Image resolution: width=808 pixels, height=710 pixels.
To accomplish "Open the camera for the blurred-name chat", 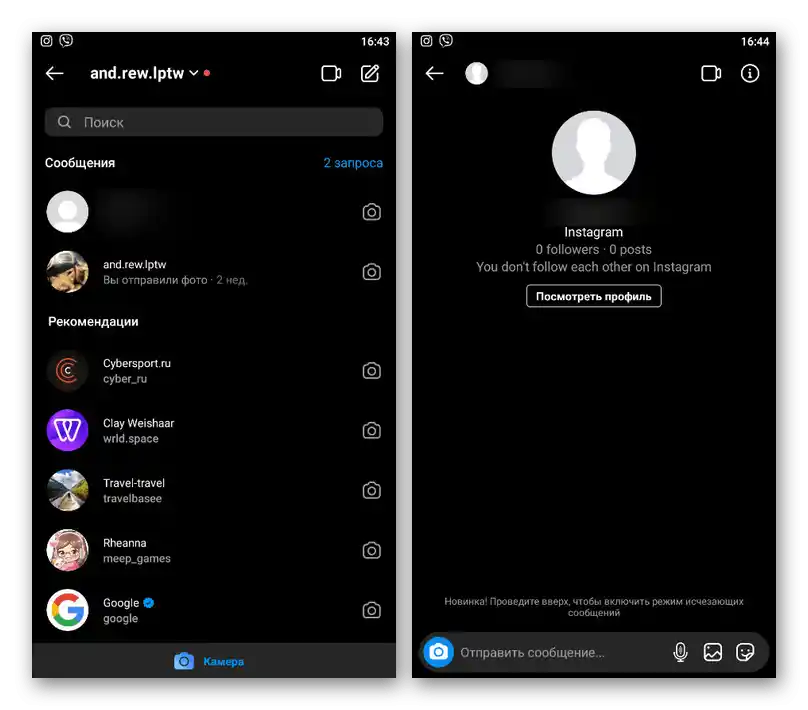I will point(372,212).
